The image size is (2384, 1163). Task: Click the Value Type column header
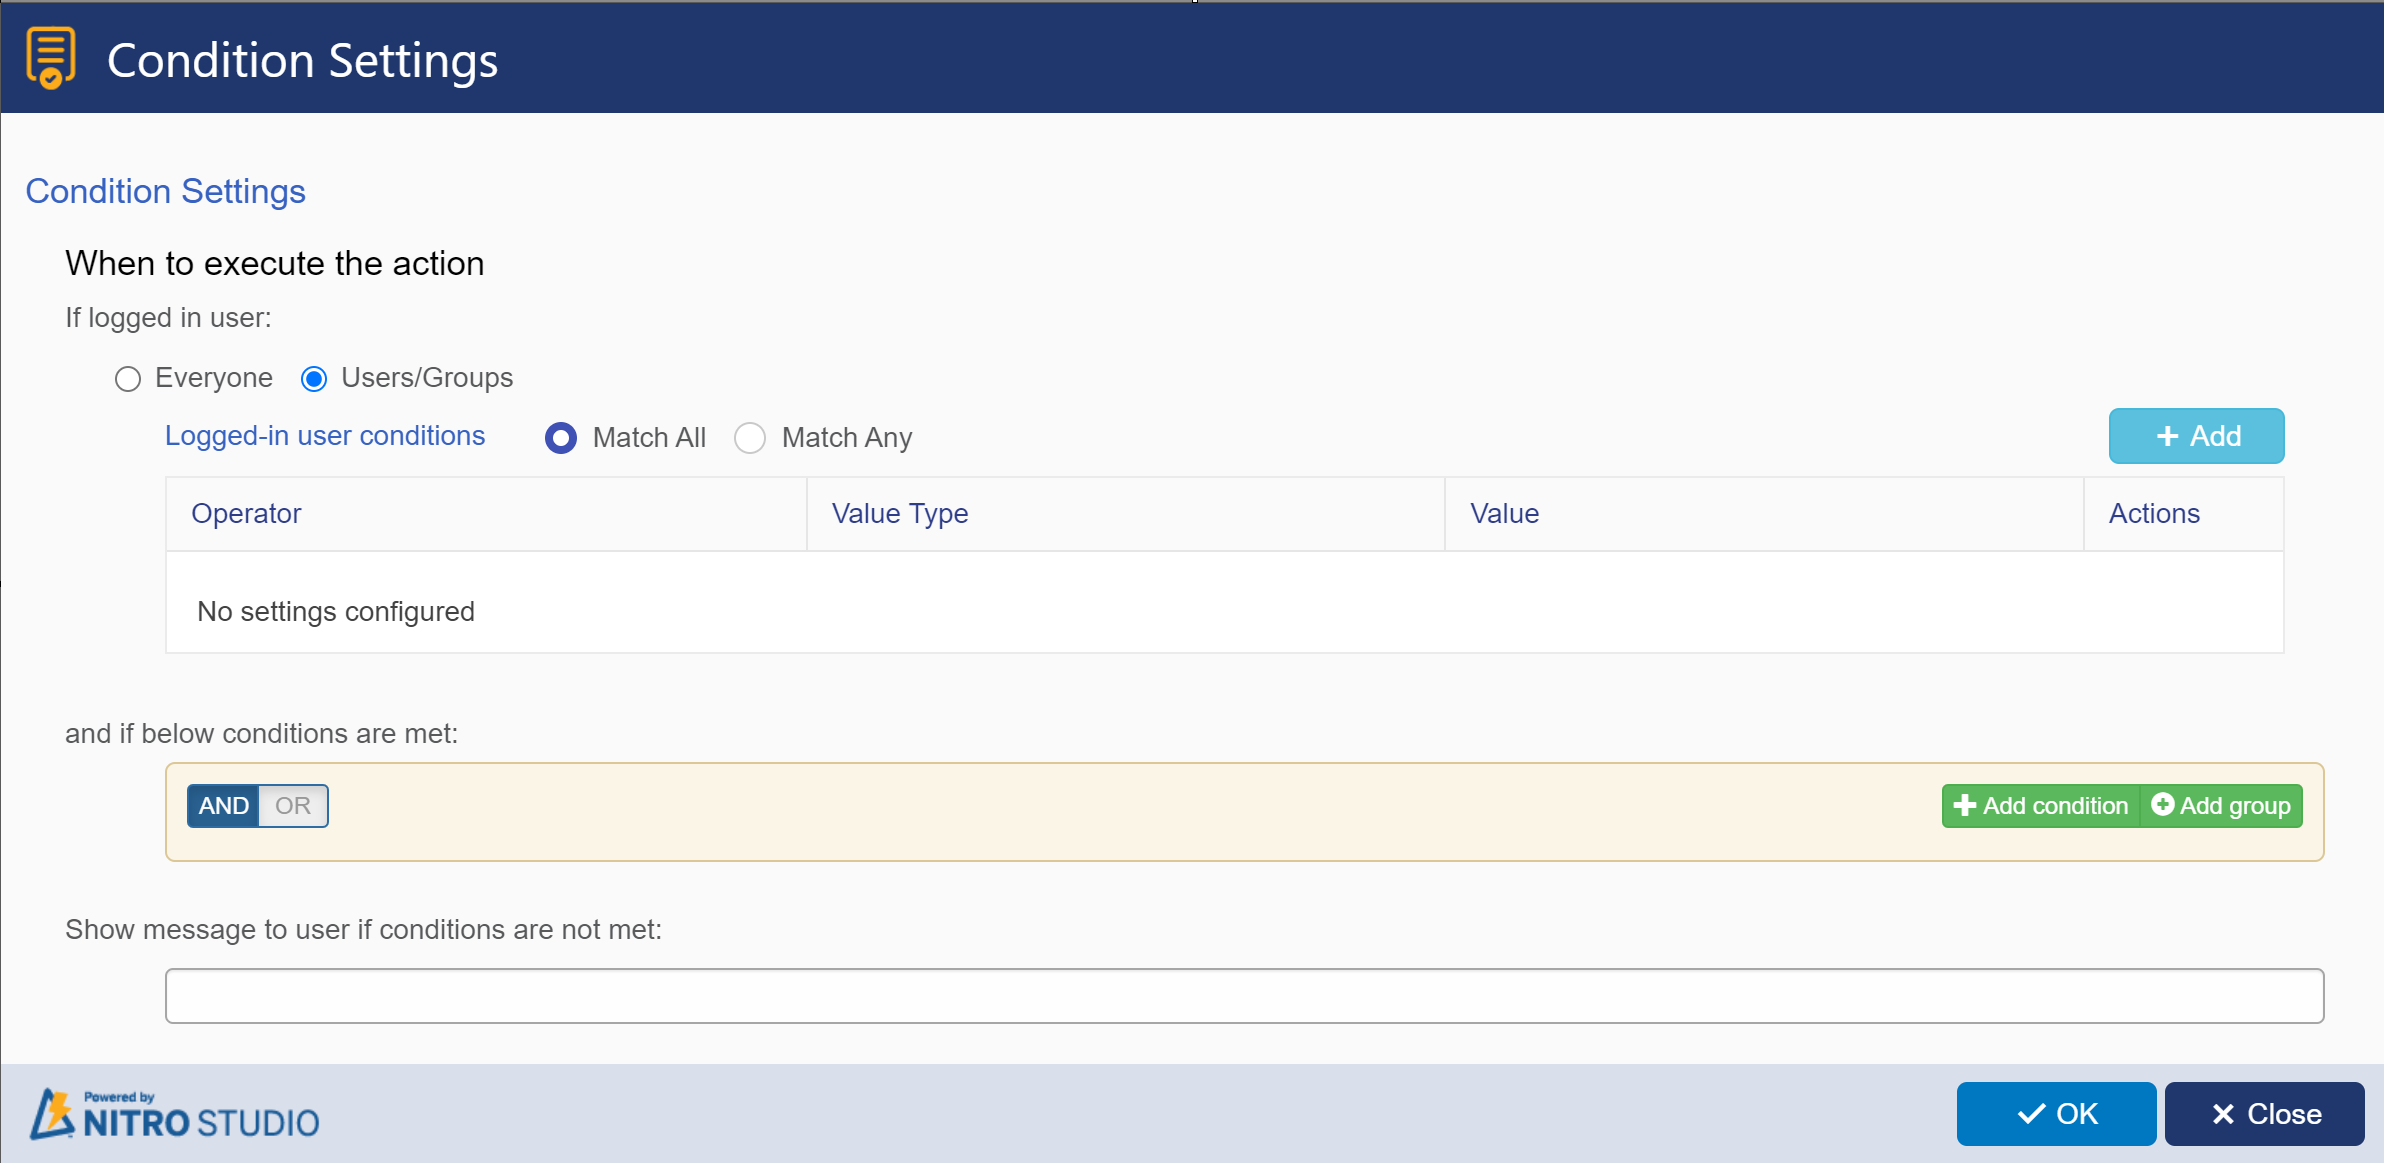pyautogui.click(x=899, y=512)
